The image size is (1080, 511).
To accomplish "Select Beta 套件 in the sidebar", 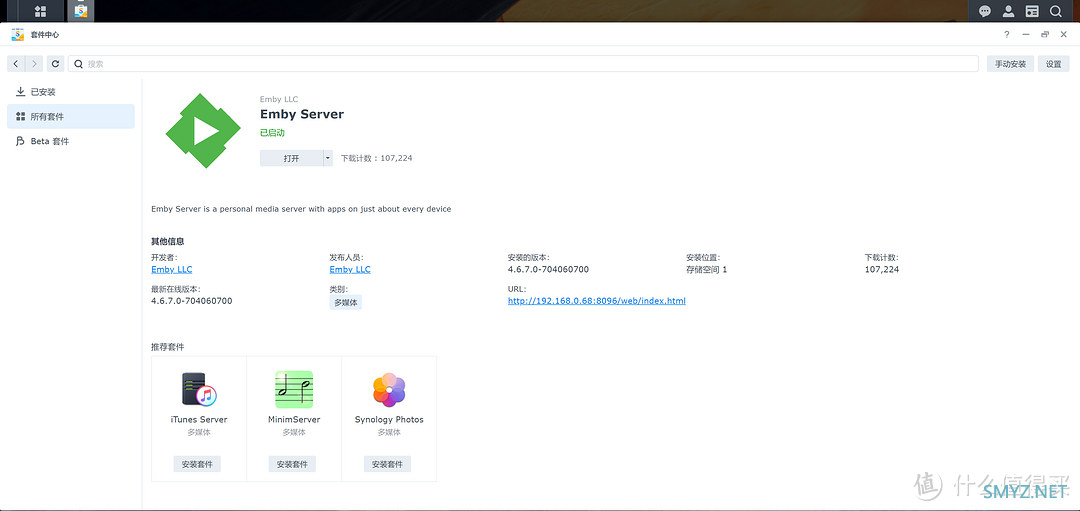I will pos(49,141).
